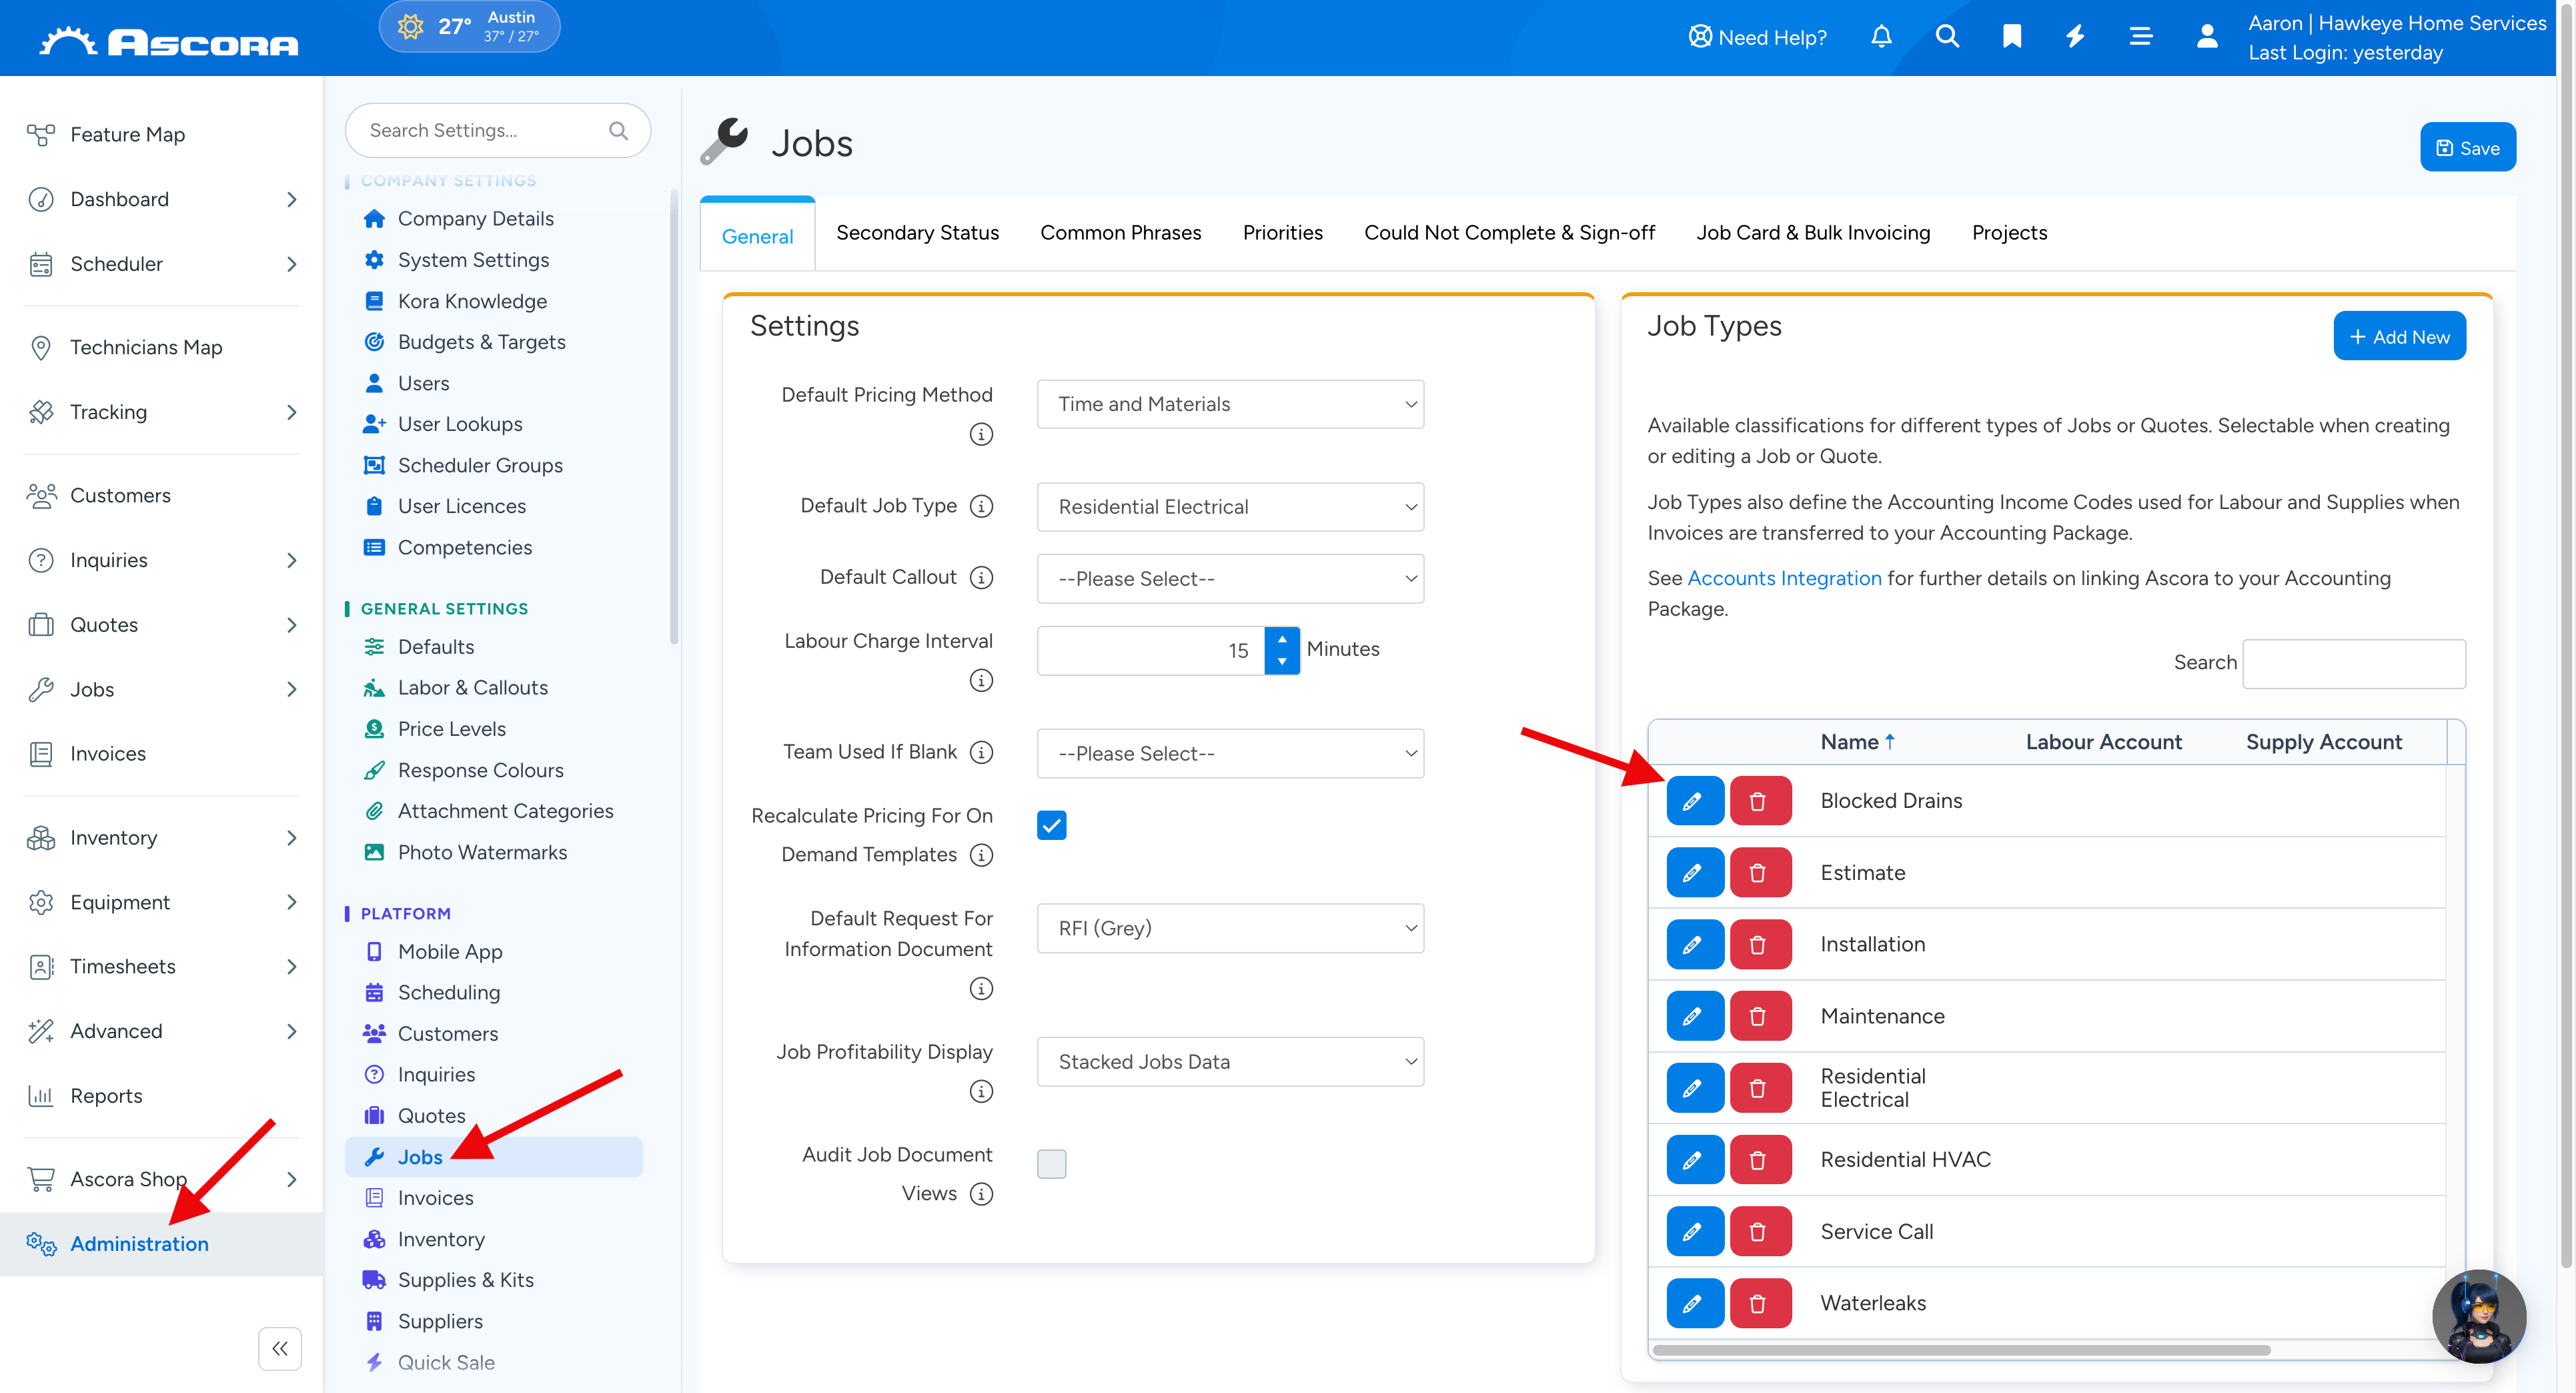Increase the Labour Charge Interval stepper
The height and width of the screenshot is (1393, 2576).
(1282, 639)
